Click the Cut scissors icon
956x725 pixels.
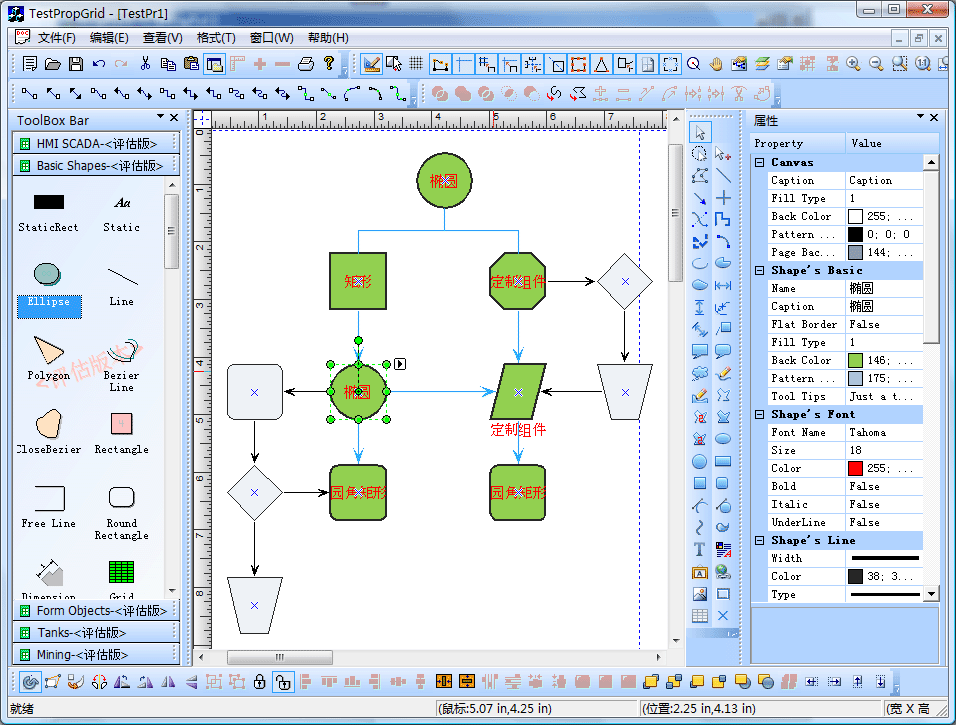pyautogui.click(x=145, y=64)
